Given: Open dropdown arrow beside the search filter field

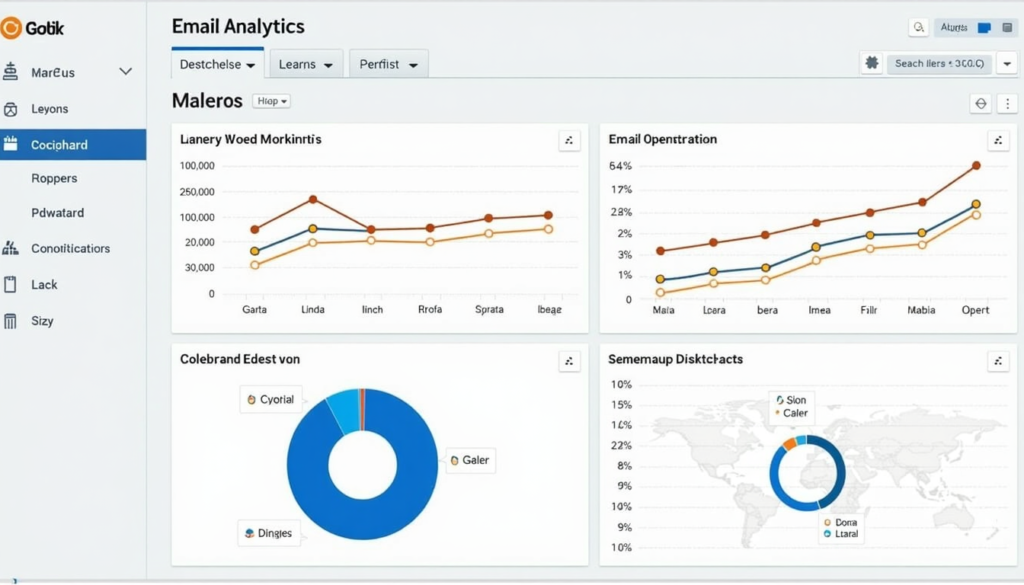Looking at the screenshot, I should [1007, 63].
